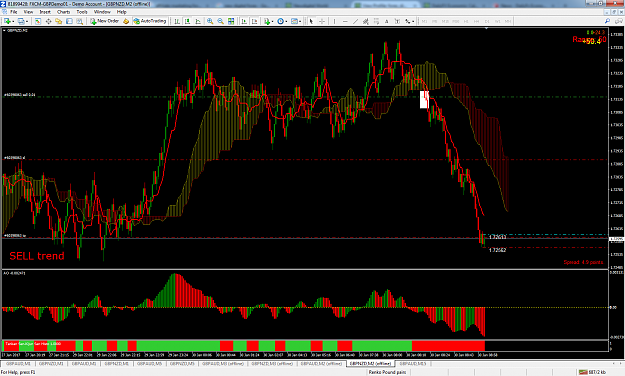Image resolution: width=625 pixels, height=376 pixels.
Task: Toggle chart shift from right edge
Action: (254, 21)
